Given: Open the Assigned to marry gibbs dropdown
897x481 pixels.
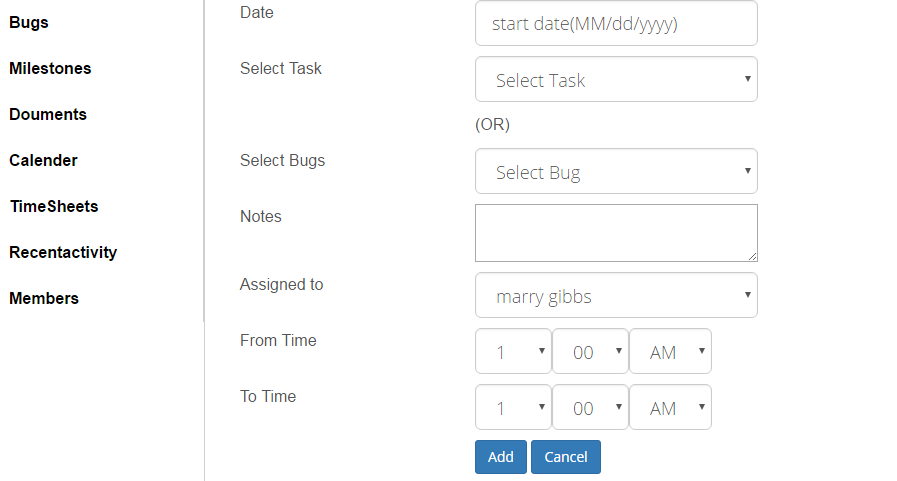Looking at the screenshot, I should point(616,295).
